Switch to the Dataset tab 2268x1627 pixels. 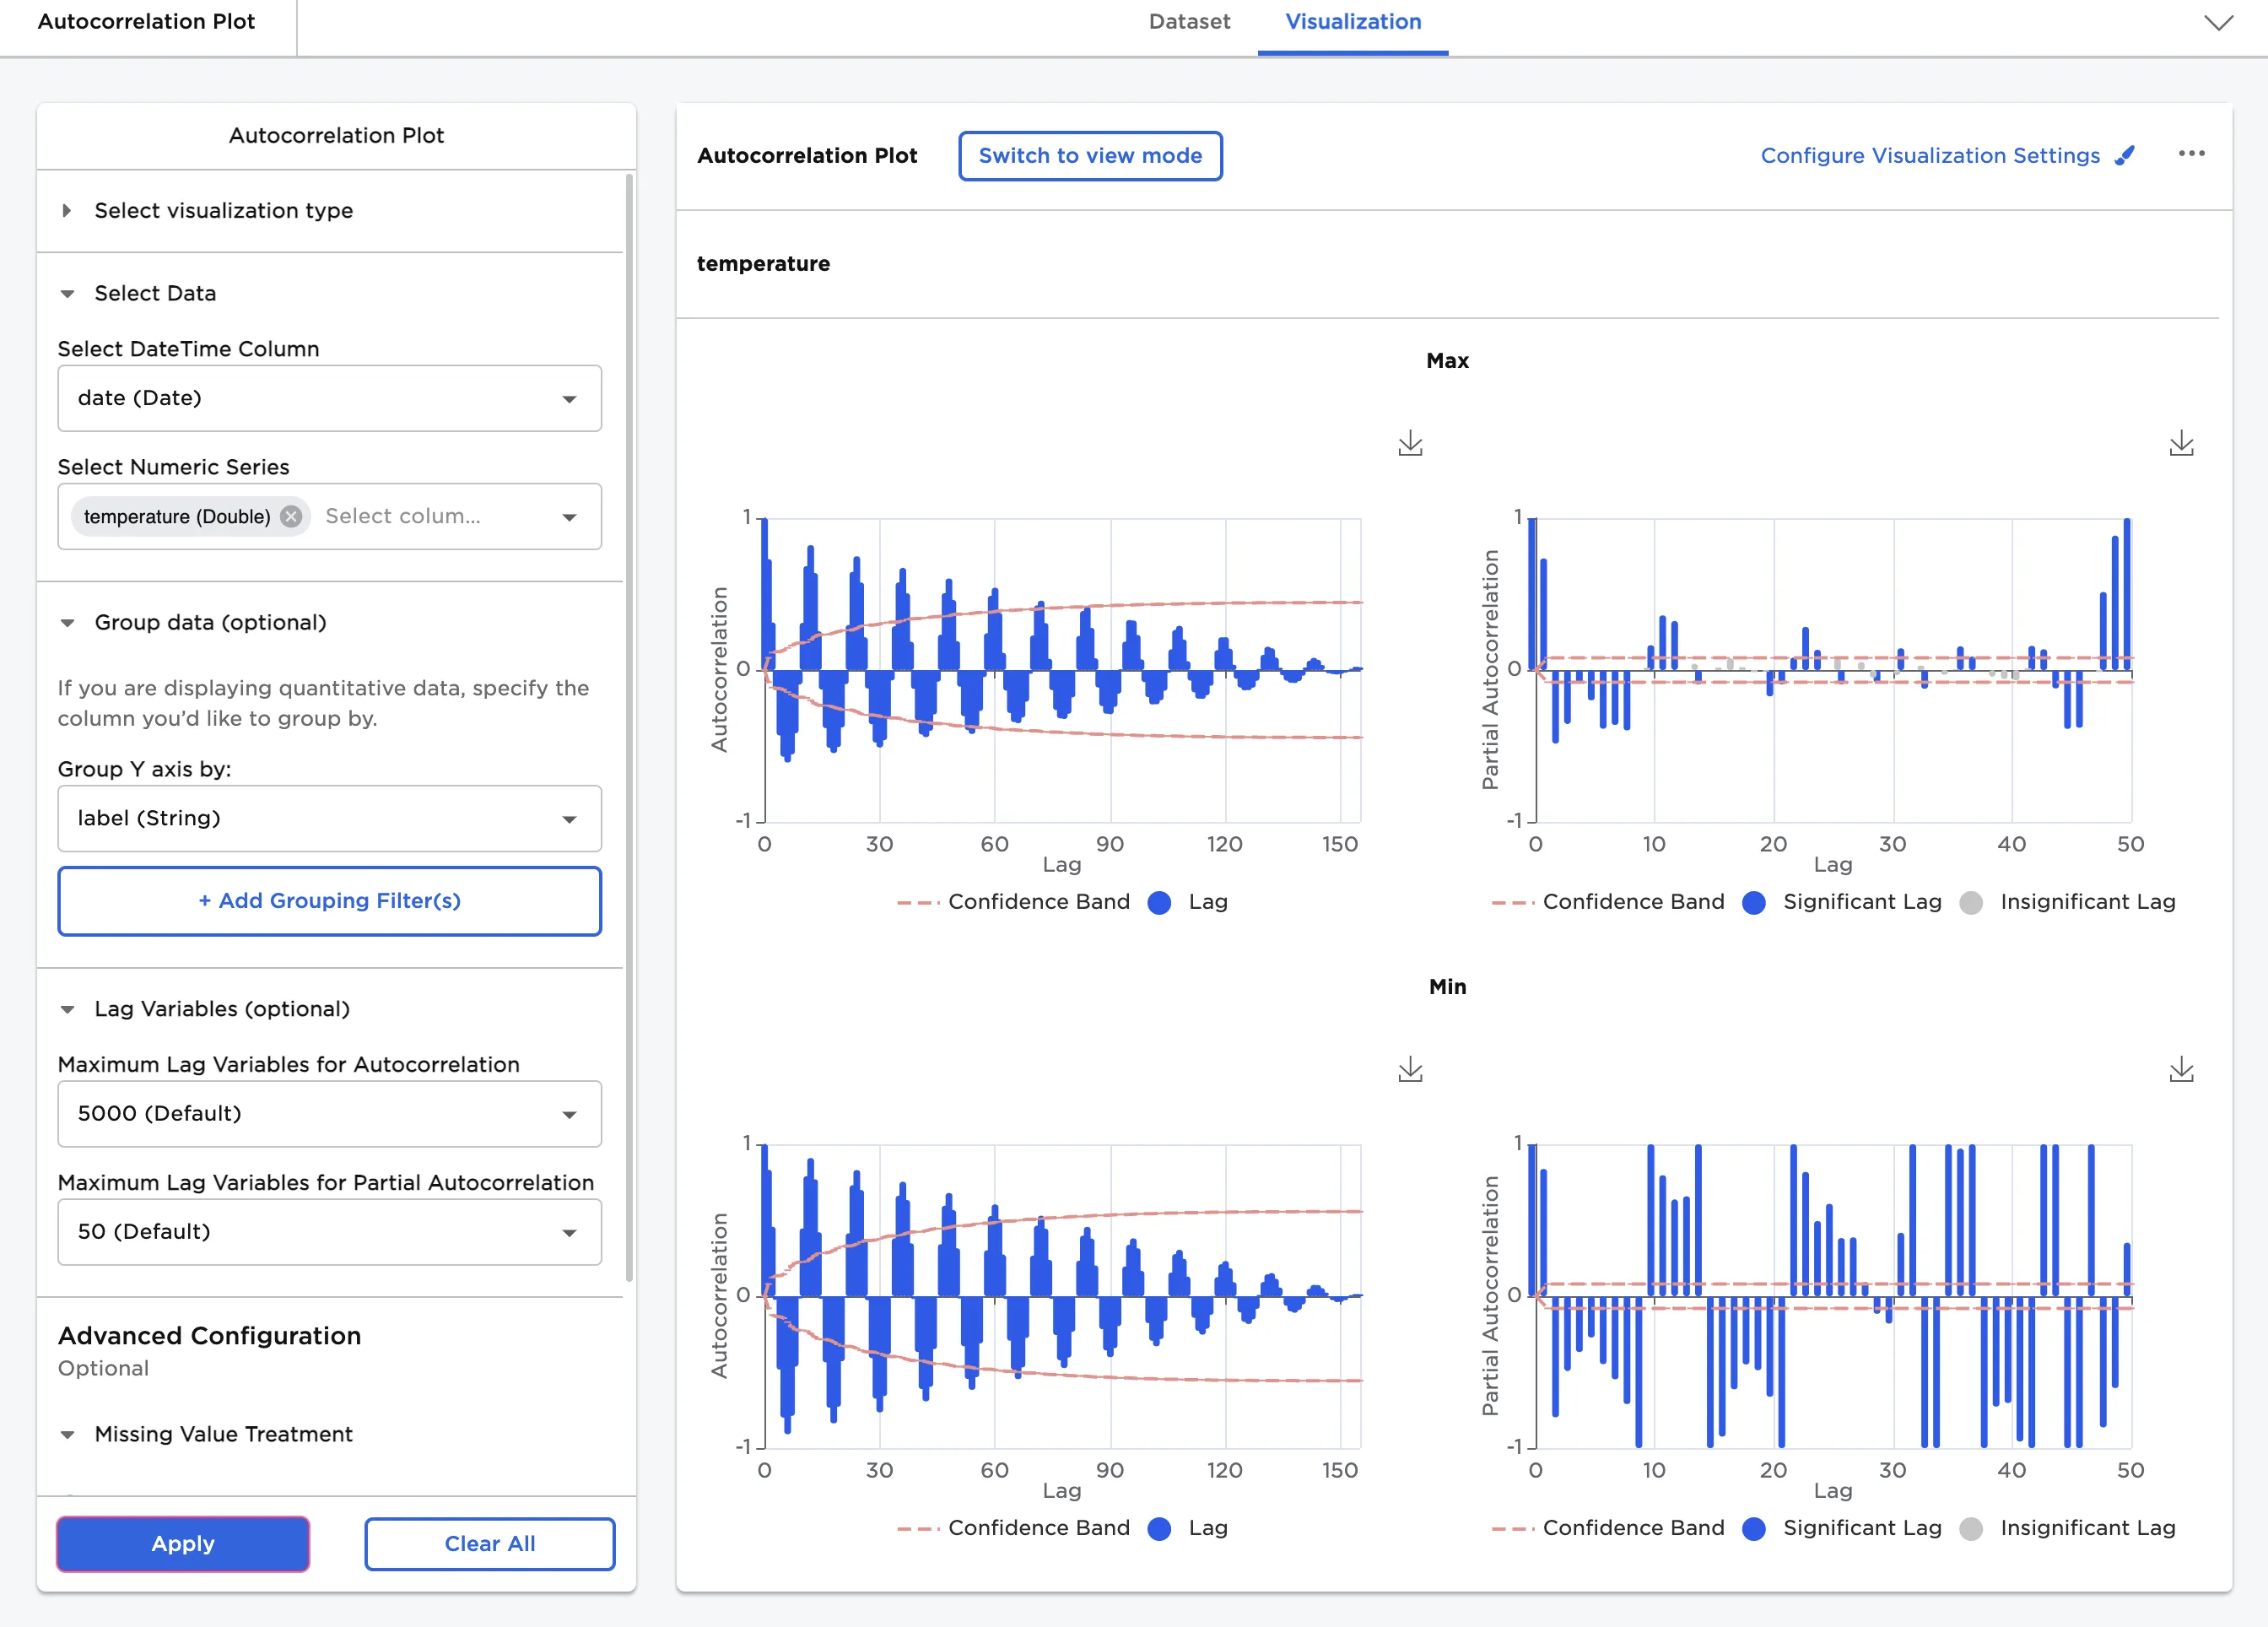(x=1188, y=22)
